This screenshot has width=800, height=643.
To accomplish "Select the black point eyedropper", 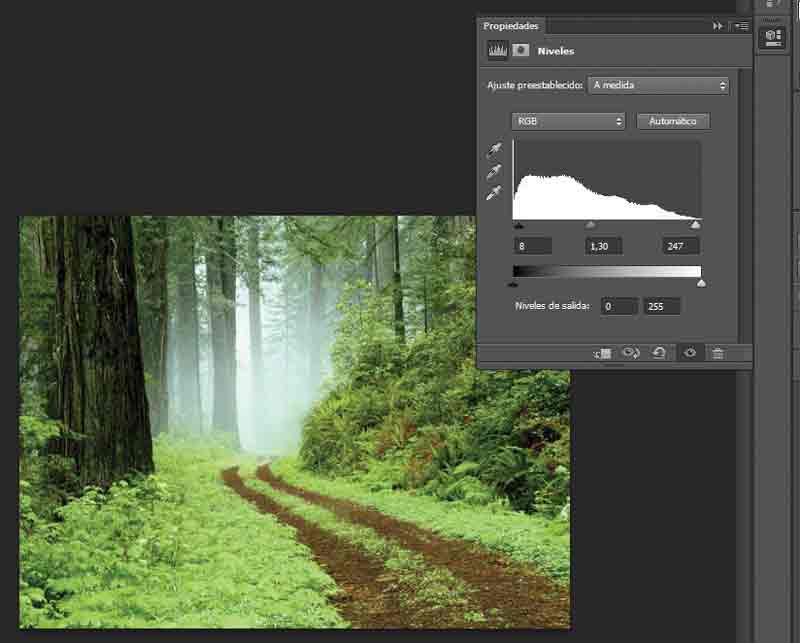I will pos(494,151).
